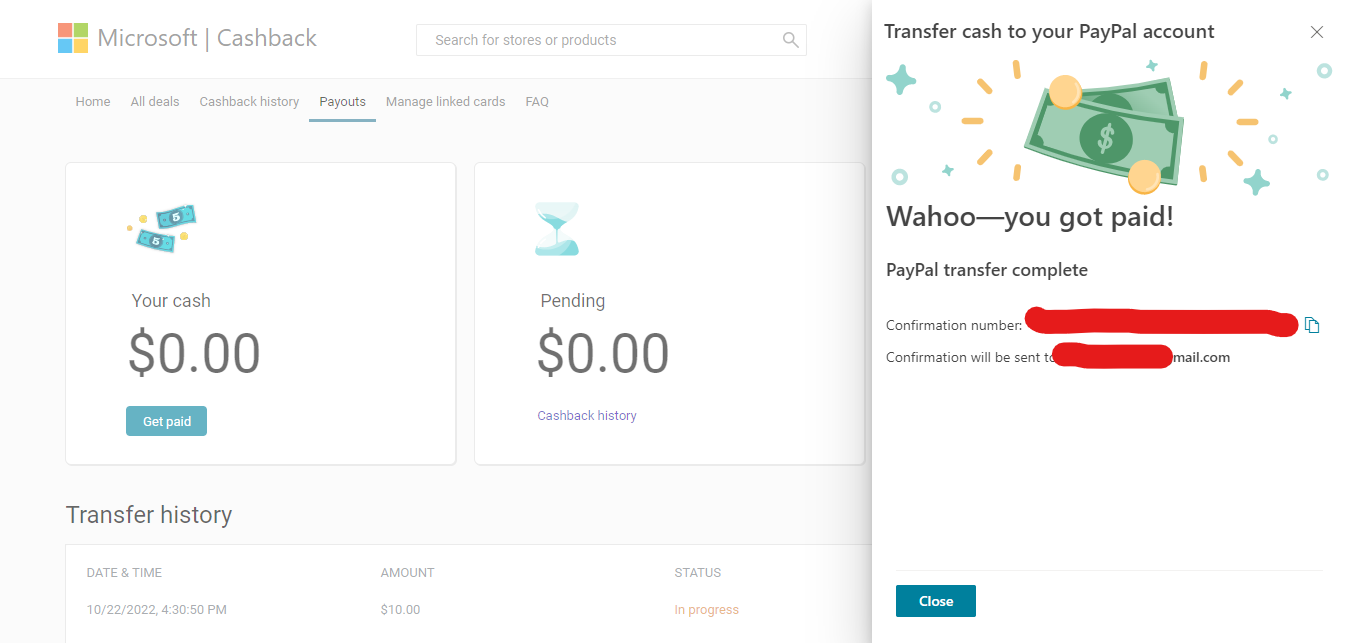Follow the Cashback history link under Pending

click(x=587, y=416)
